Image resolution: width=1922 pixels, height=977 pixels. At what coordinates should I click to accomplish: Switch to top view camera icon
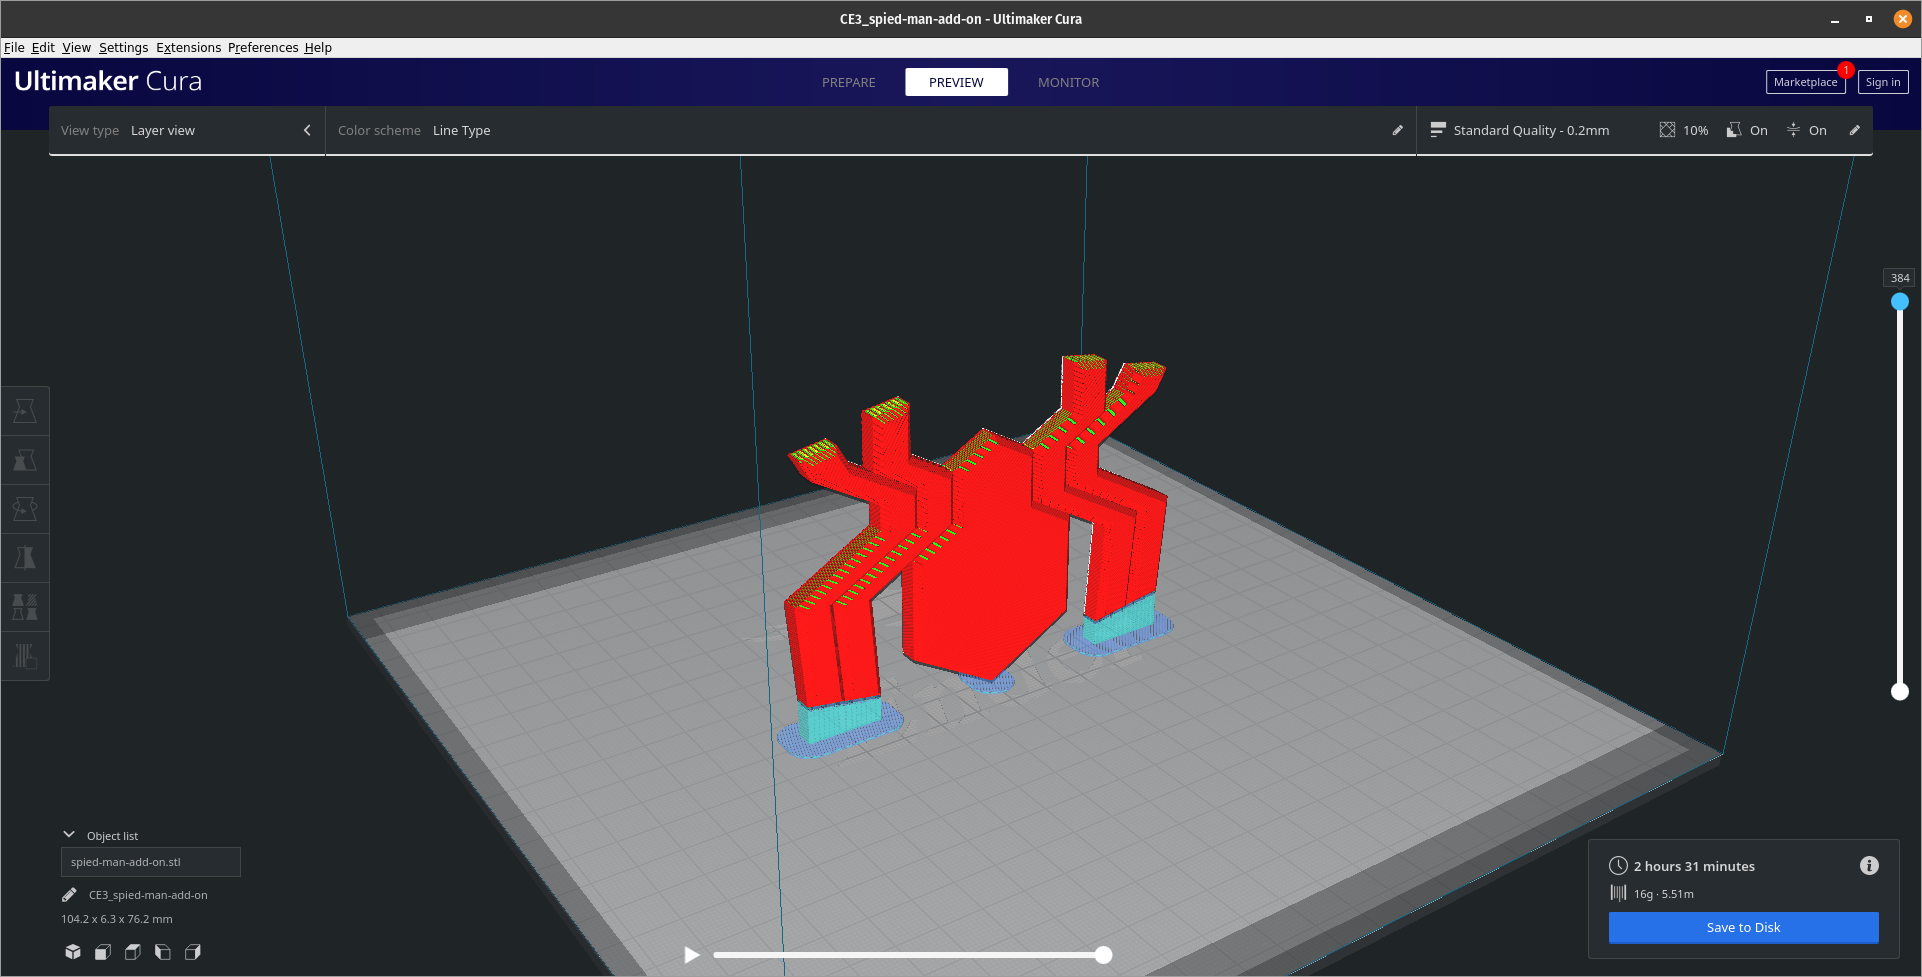[133, 952]
